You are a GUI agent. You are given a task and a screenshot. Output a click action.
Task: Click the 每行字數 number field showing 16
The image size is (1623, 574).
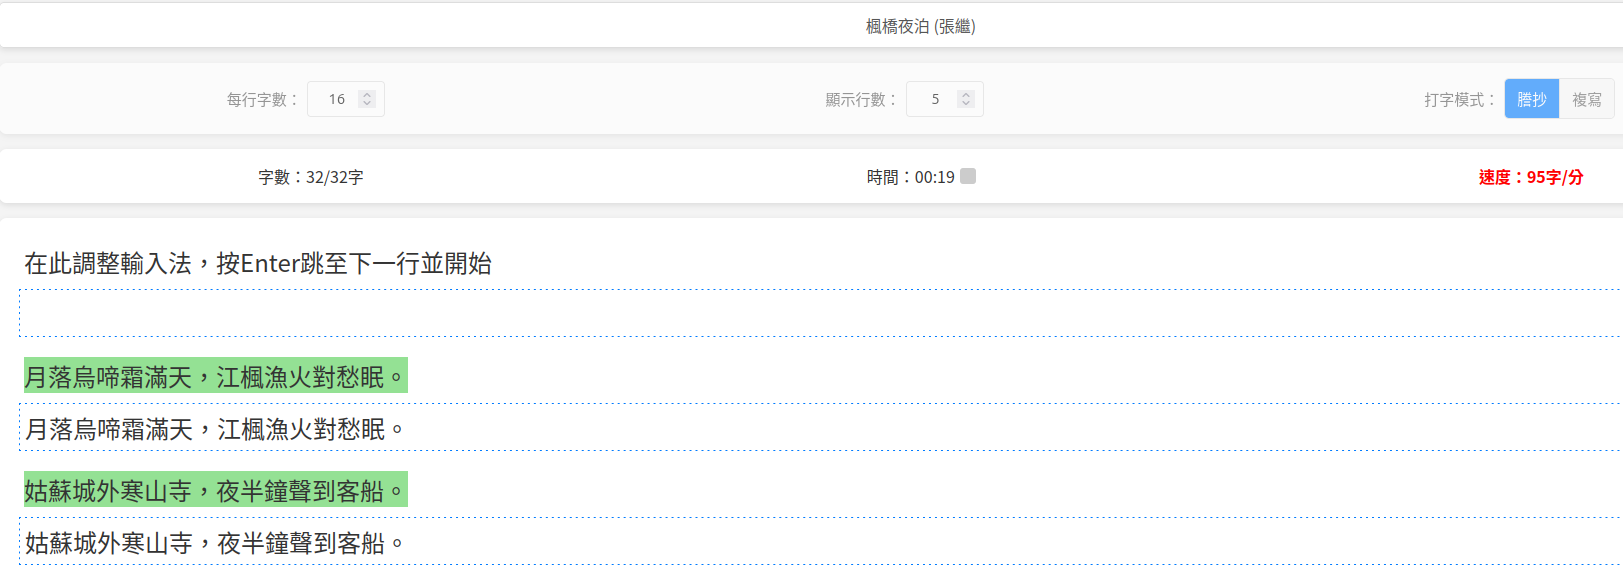pyautogui.click(x=337, y=99)
